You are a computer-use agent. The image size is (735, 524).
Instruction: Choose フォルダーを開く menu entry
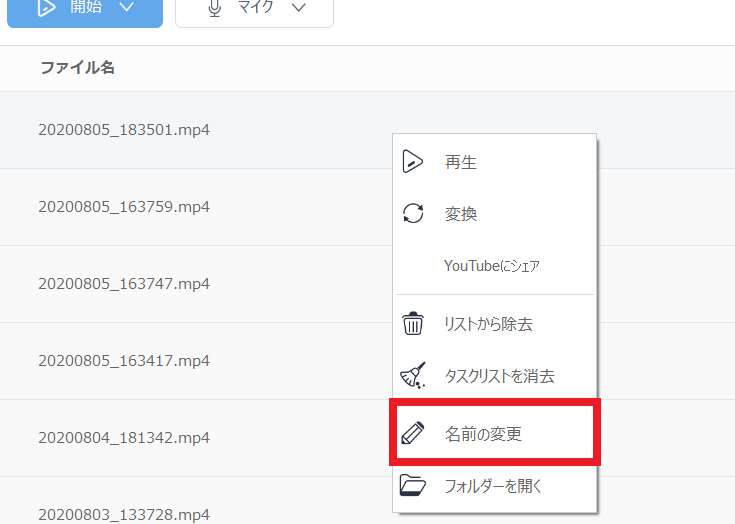click(x=493, y=486)
